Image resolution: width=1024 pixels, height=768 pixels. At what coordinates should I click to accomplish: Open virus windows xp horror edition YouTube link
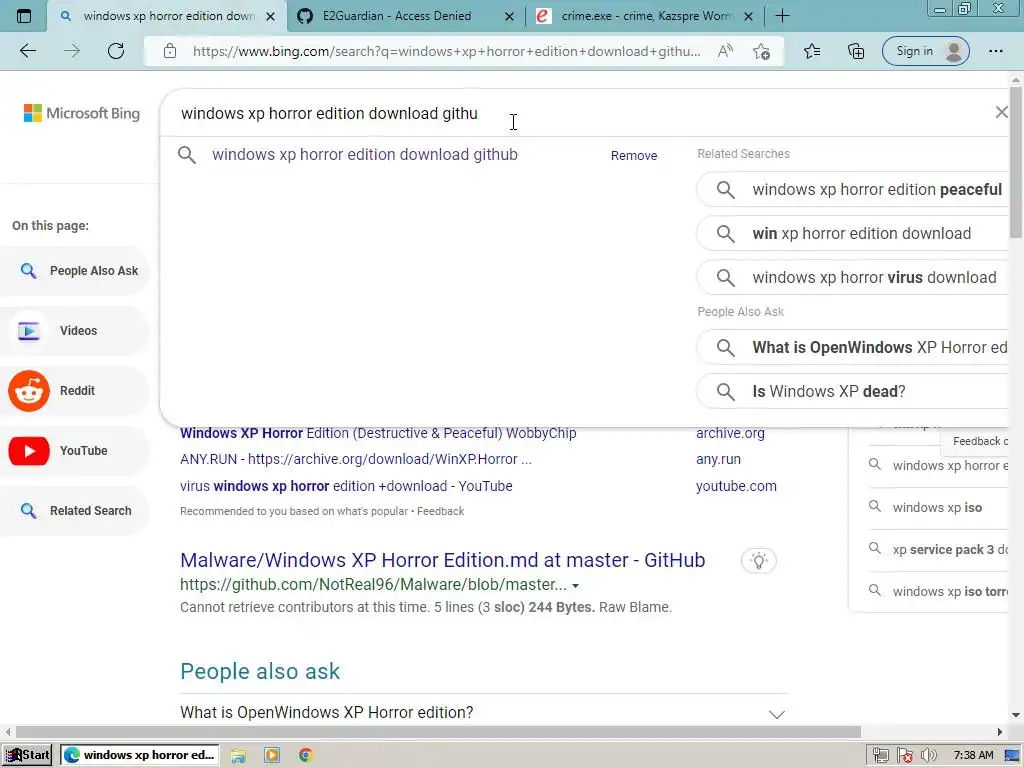tap(346, 486)
